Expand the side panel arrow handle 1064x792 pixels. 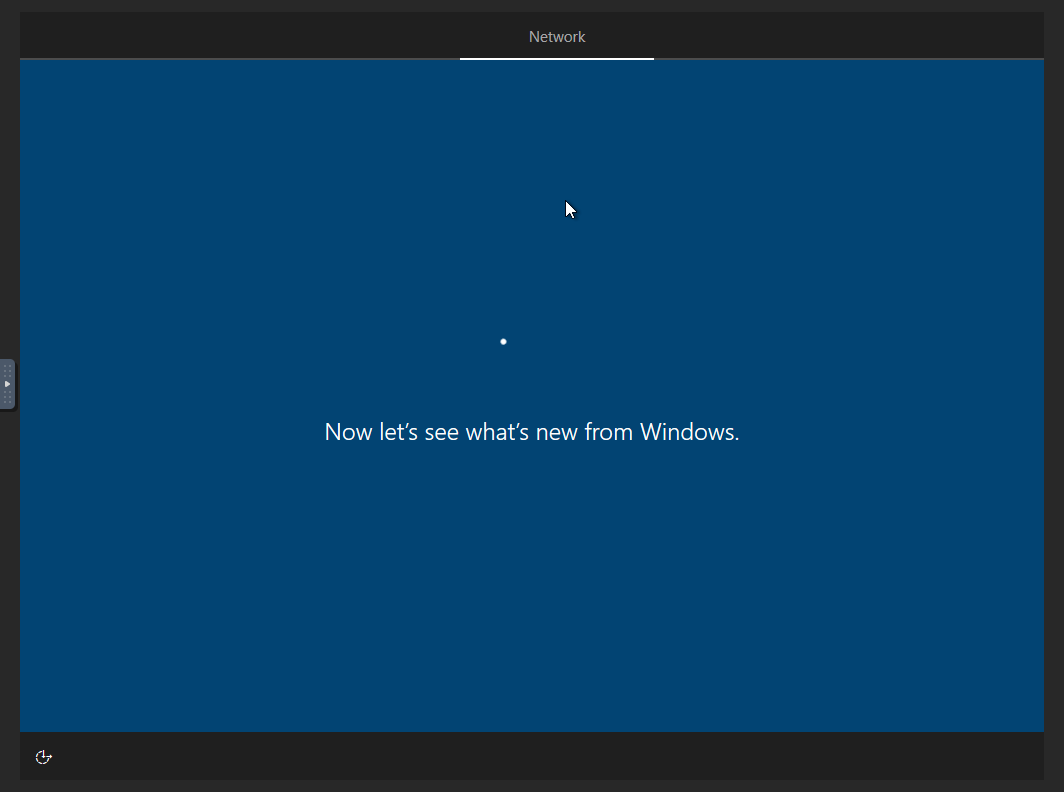(x=7, y=384)
